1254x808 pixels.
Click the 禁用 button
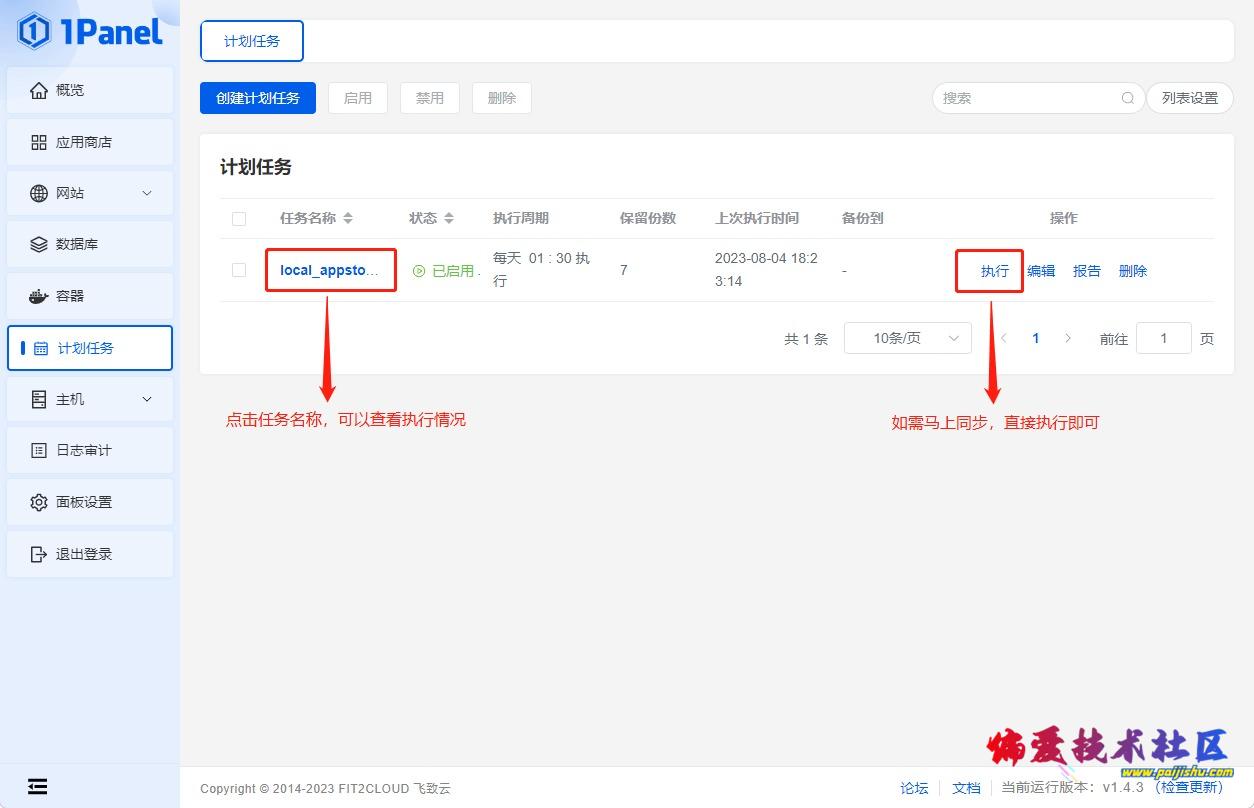coord(430,98)
